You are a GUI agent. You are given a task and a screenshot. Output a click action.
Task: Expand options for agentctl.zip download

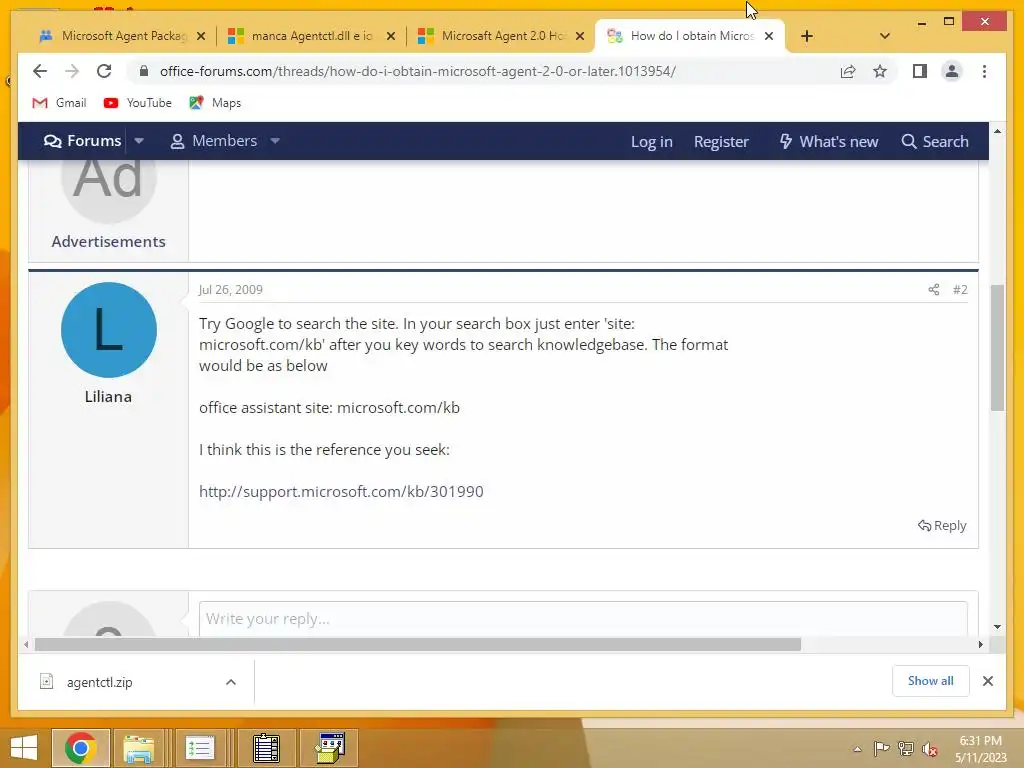tap(231, 682)
